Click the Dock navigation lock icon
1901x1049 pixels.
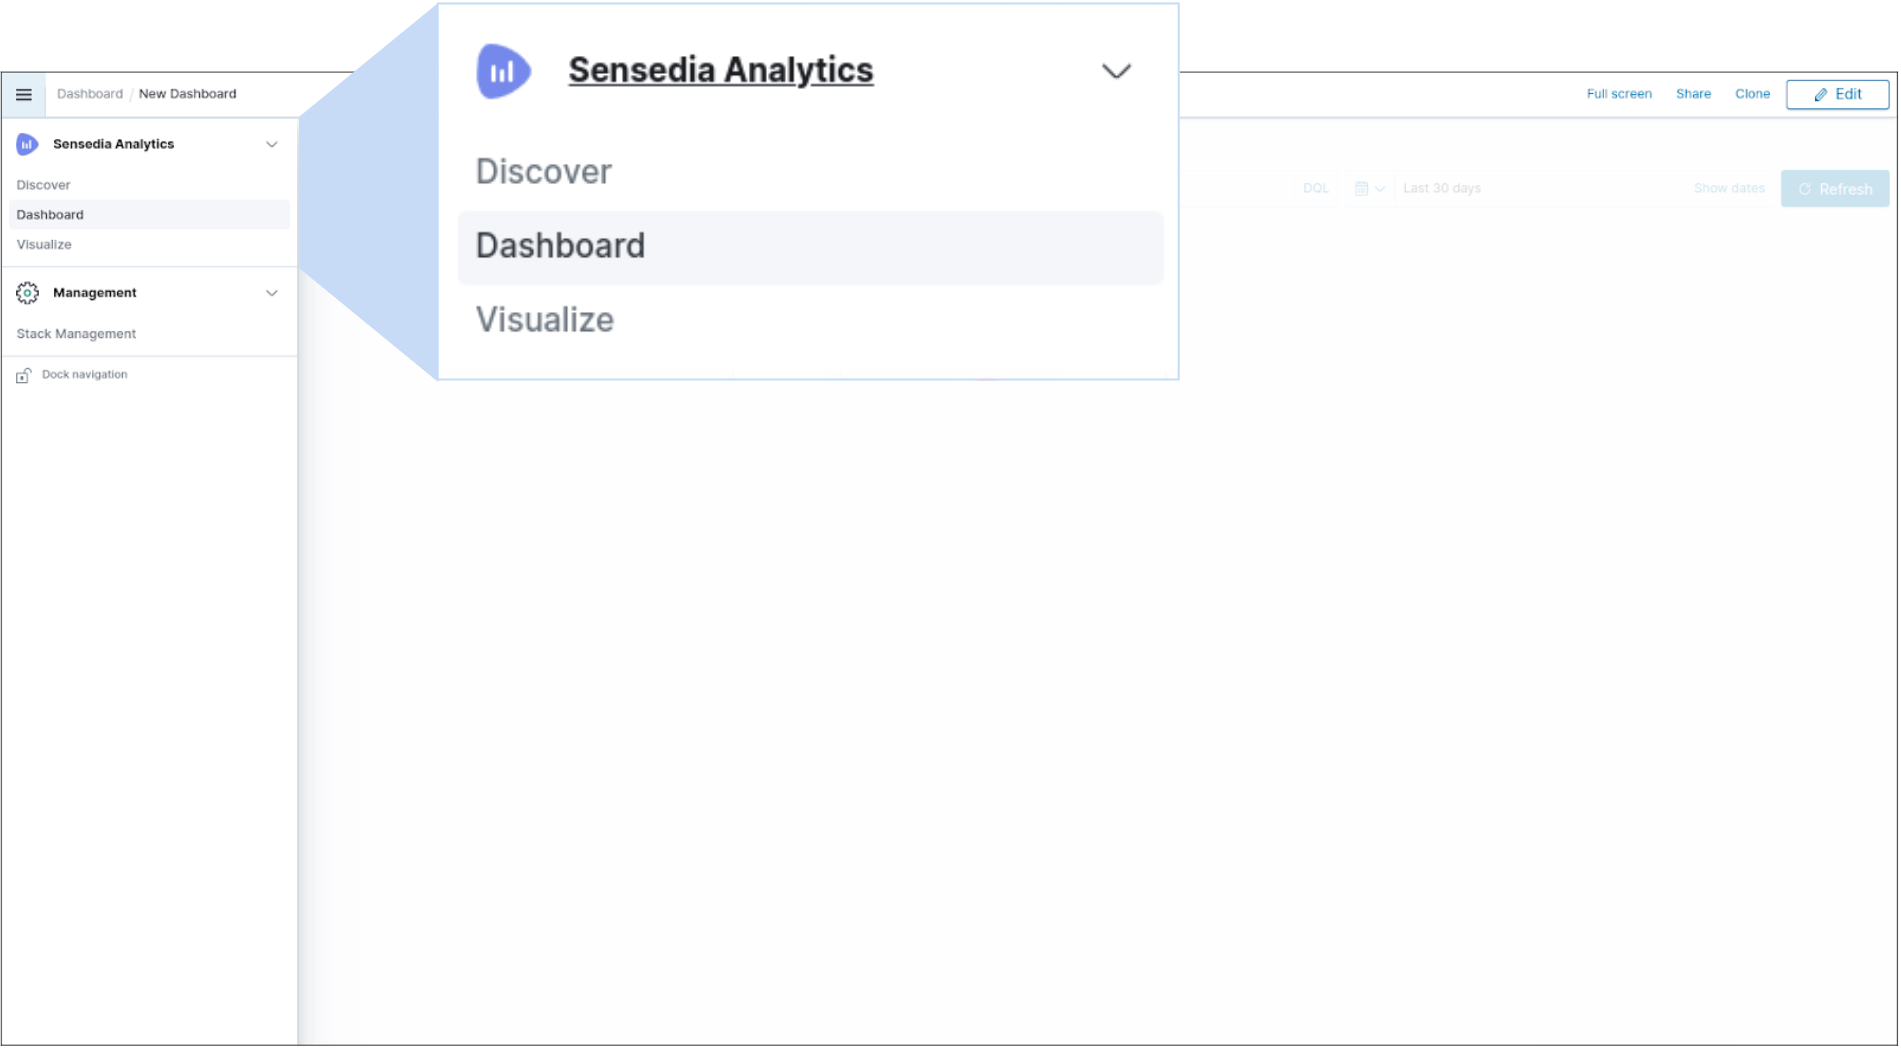point(23,376)
